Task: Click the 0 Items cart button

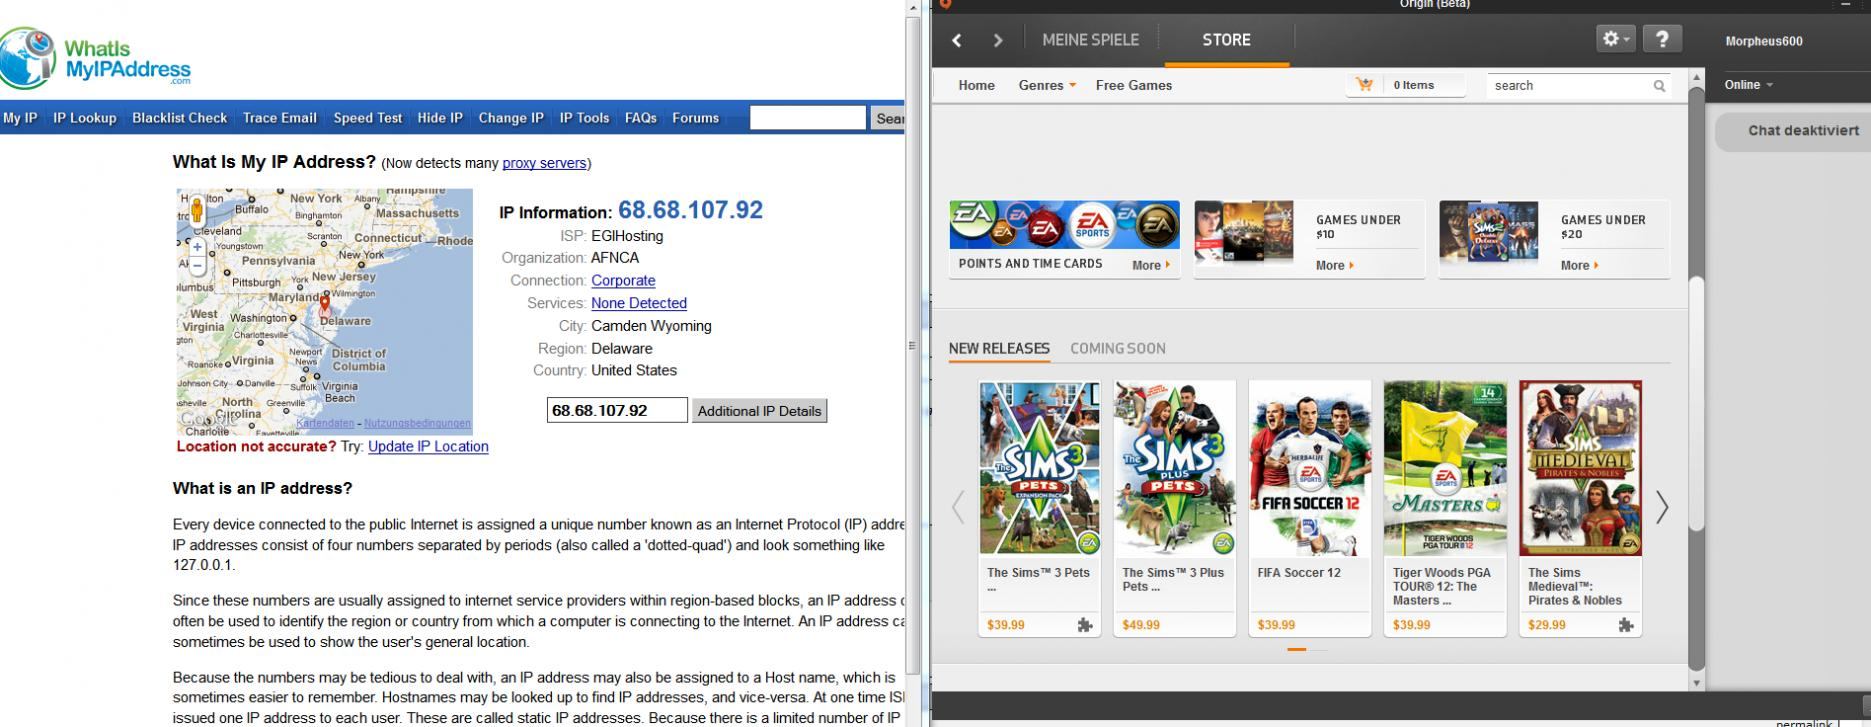Action: pyautogui.click(x=1406, y=85)
